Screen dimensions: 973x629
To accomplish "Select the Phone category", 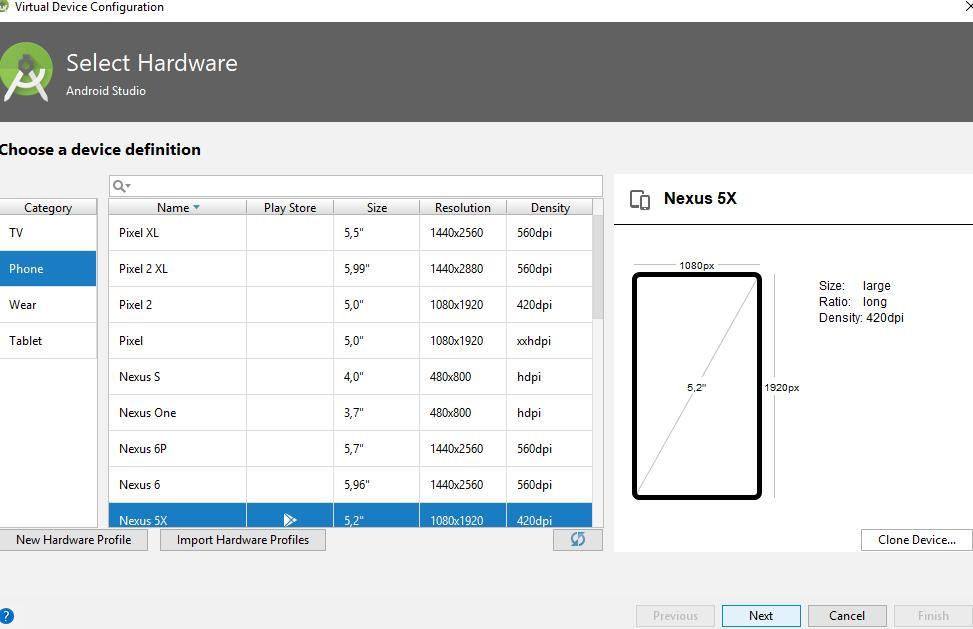I will (48, 269).
